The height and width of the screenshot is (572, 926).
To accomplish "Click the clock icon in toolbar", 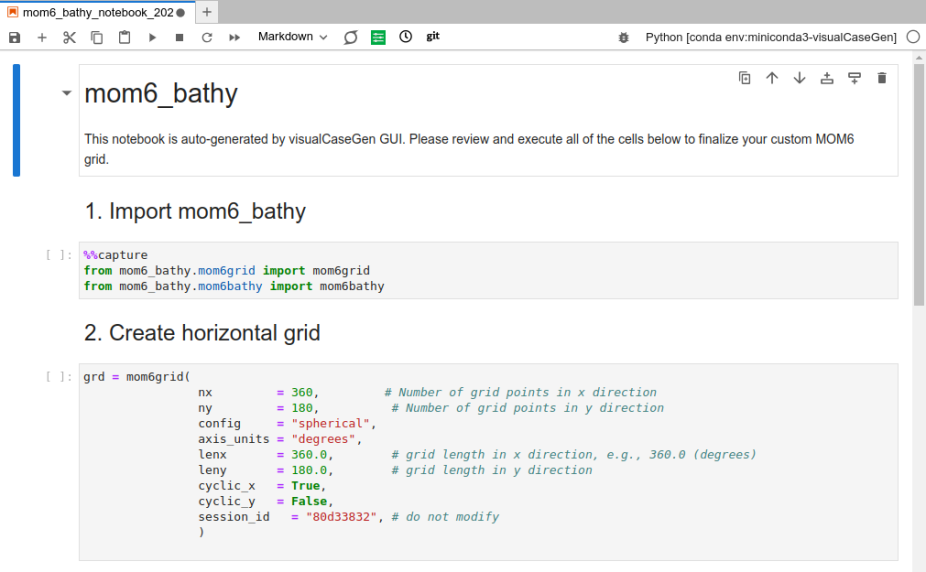I will 405,37.
